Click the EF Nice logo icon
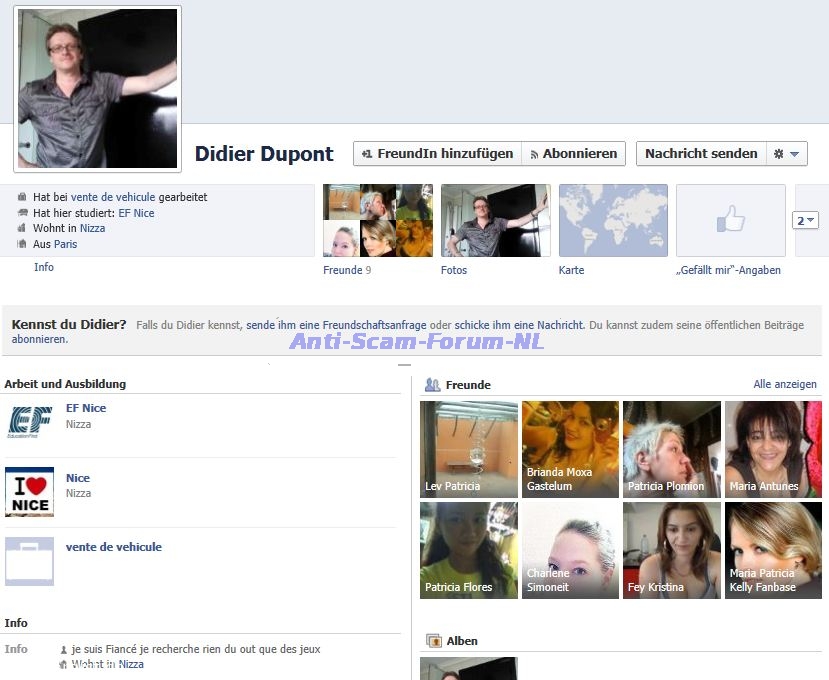This screenshot has width=829, height=680. click(x=29, y=421)
